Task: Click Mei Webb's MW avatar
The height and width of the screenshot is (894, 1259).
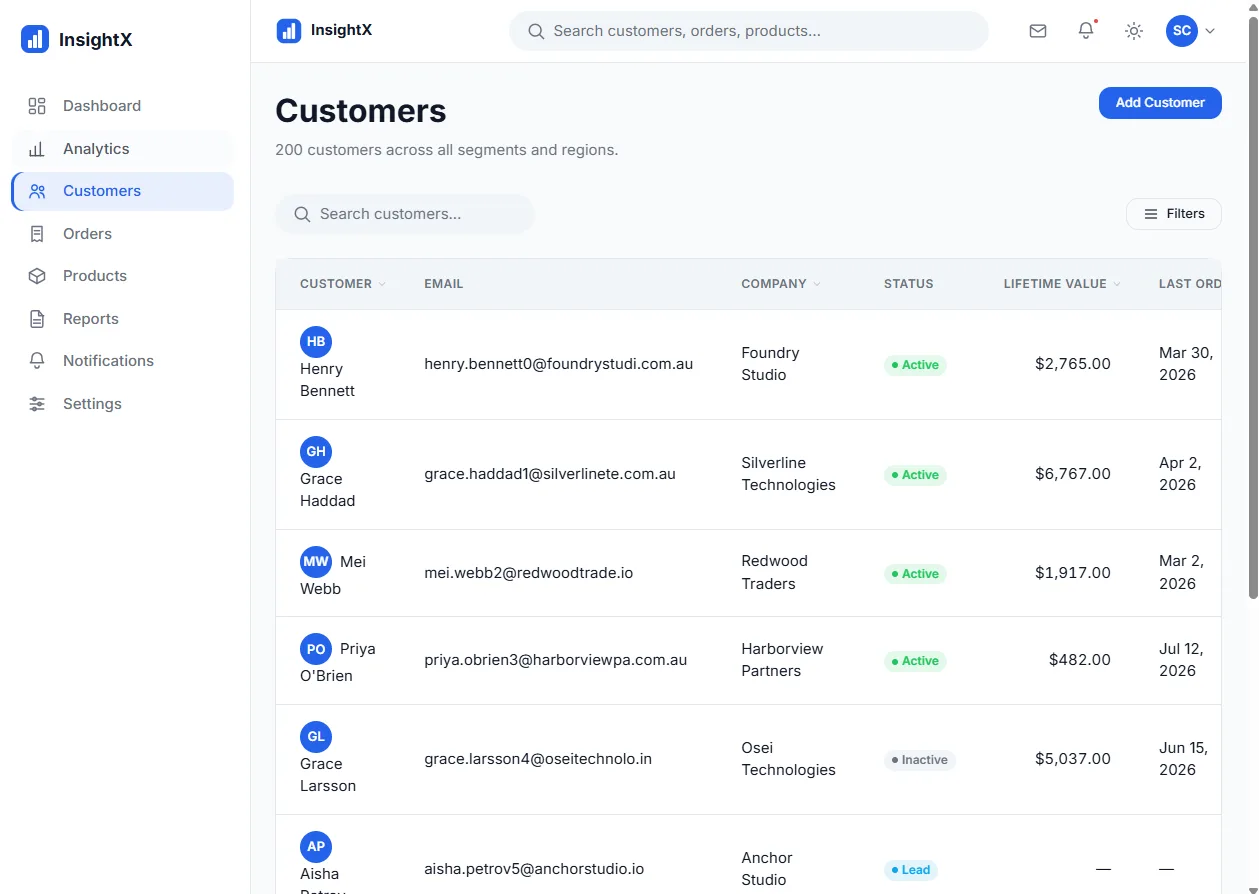Action: click(316, 562)
